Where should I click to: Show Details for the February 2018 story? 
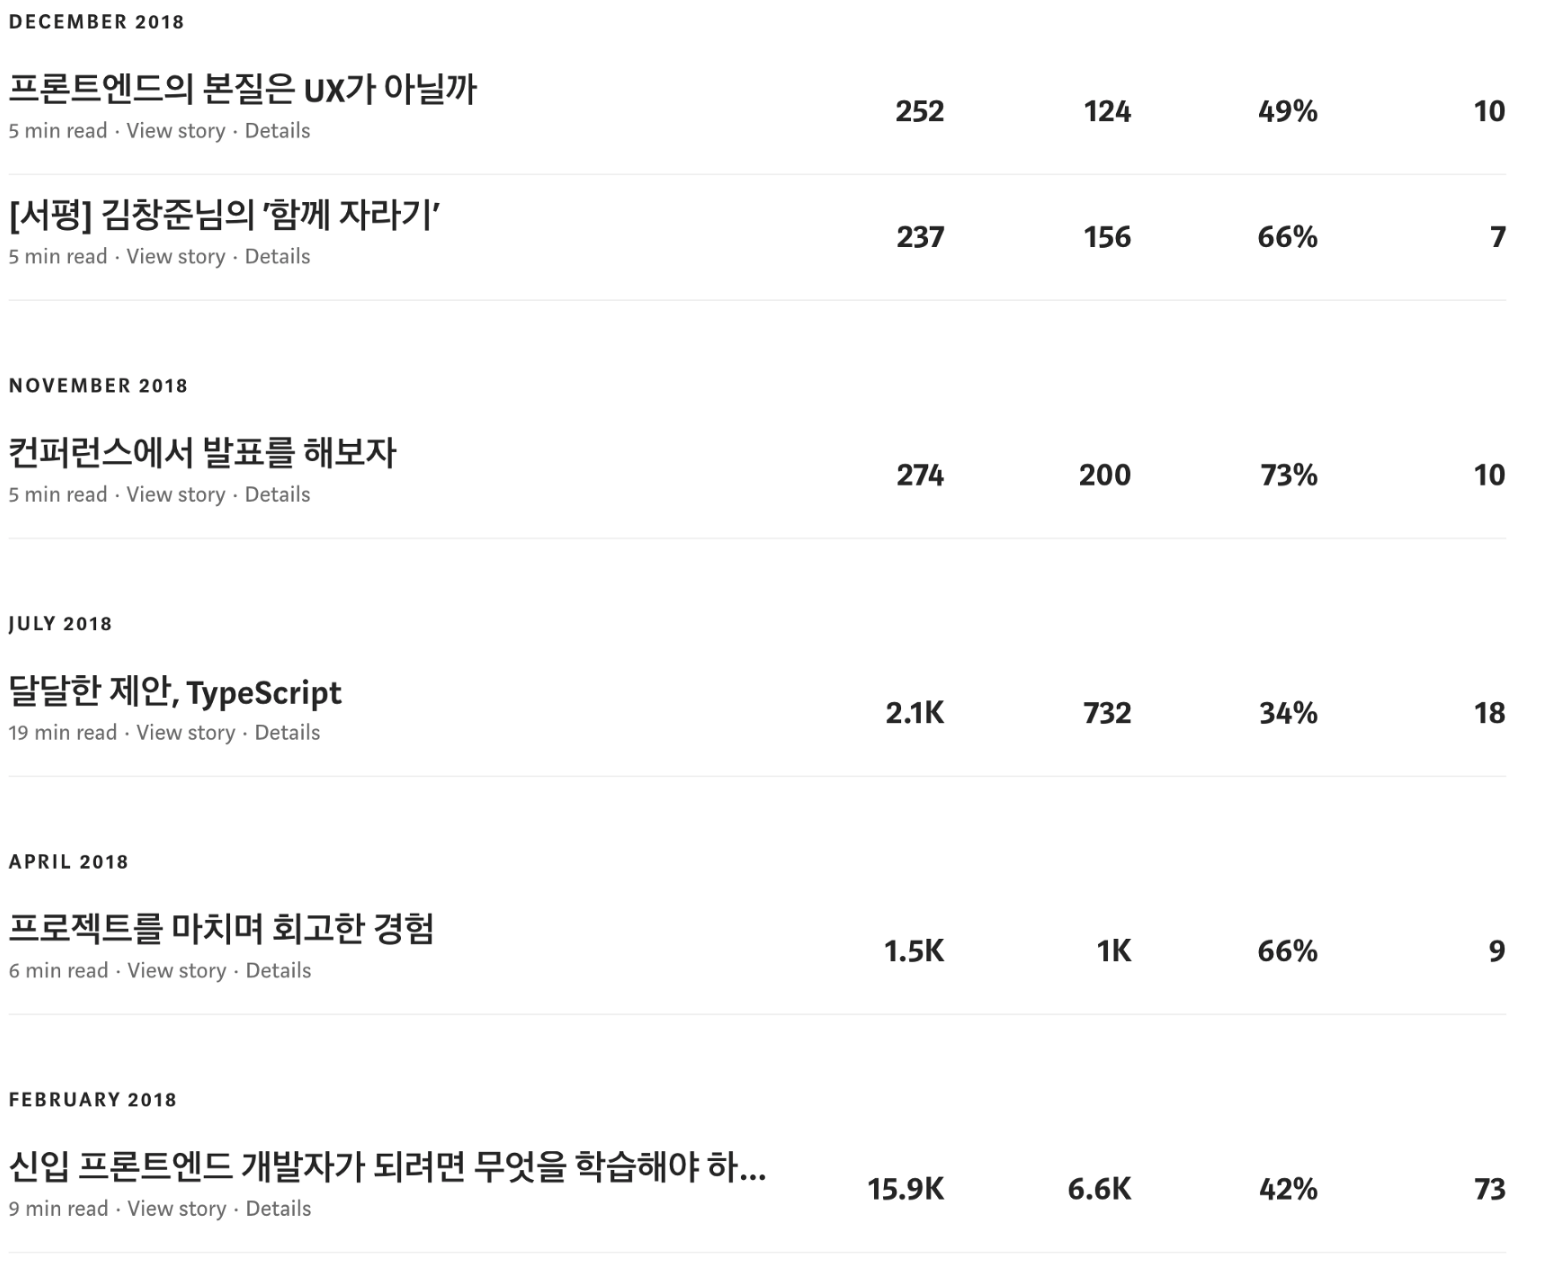tap(278, 1209)
